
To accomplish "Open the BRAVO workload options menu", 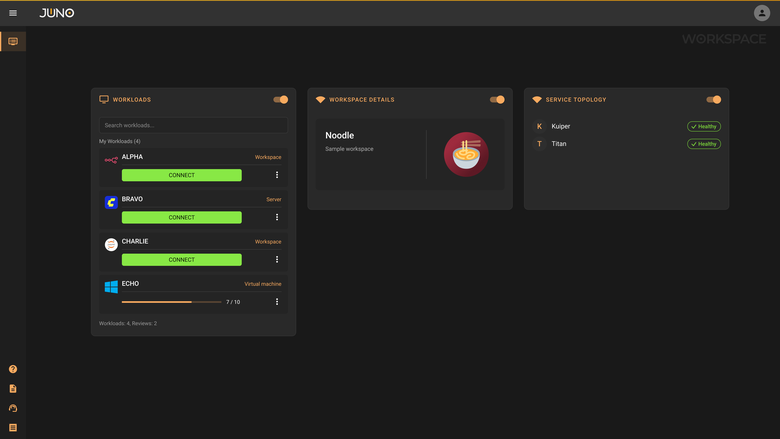I will [277, 217].
